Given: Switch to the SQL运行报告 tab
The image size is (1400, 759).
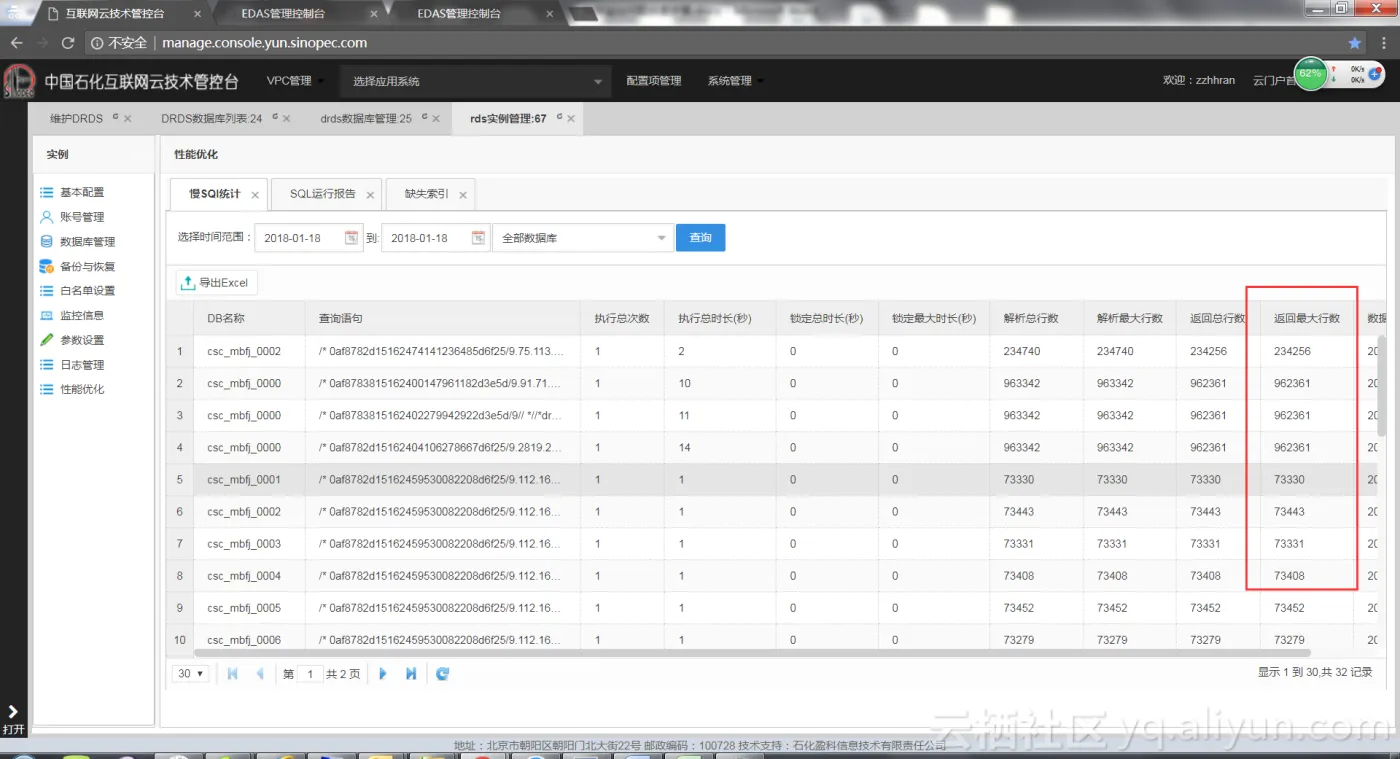Looking at the screenshot, I should (322, 194).
